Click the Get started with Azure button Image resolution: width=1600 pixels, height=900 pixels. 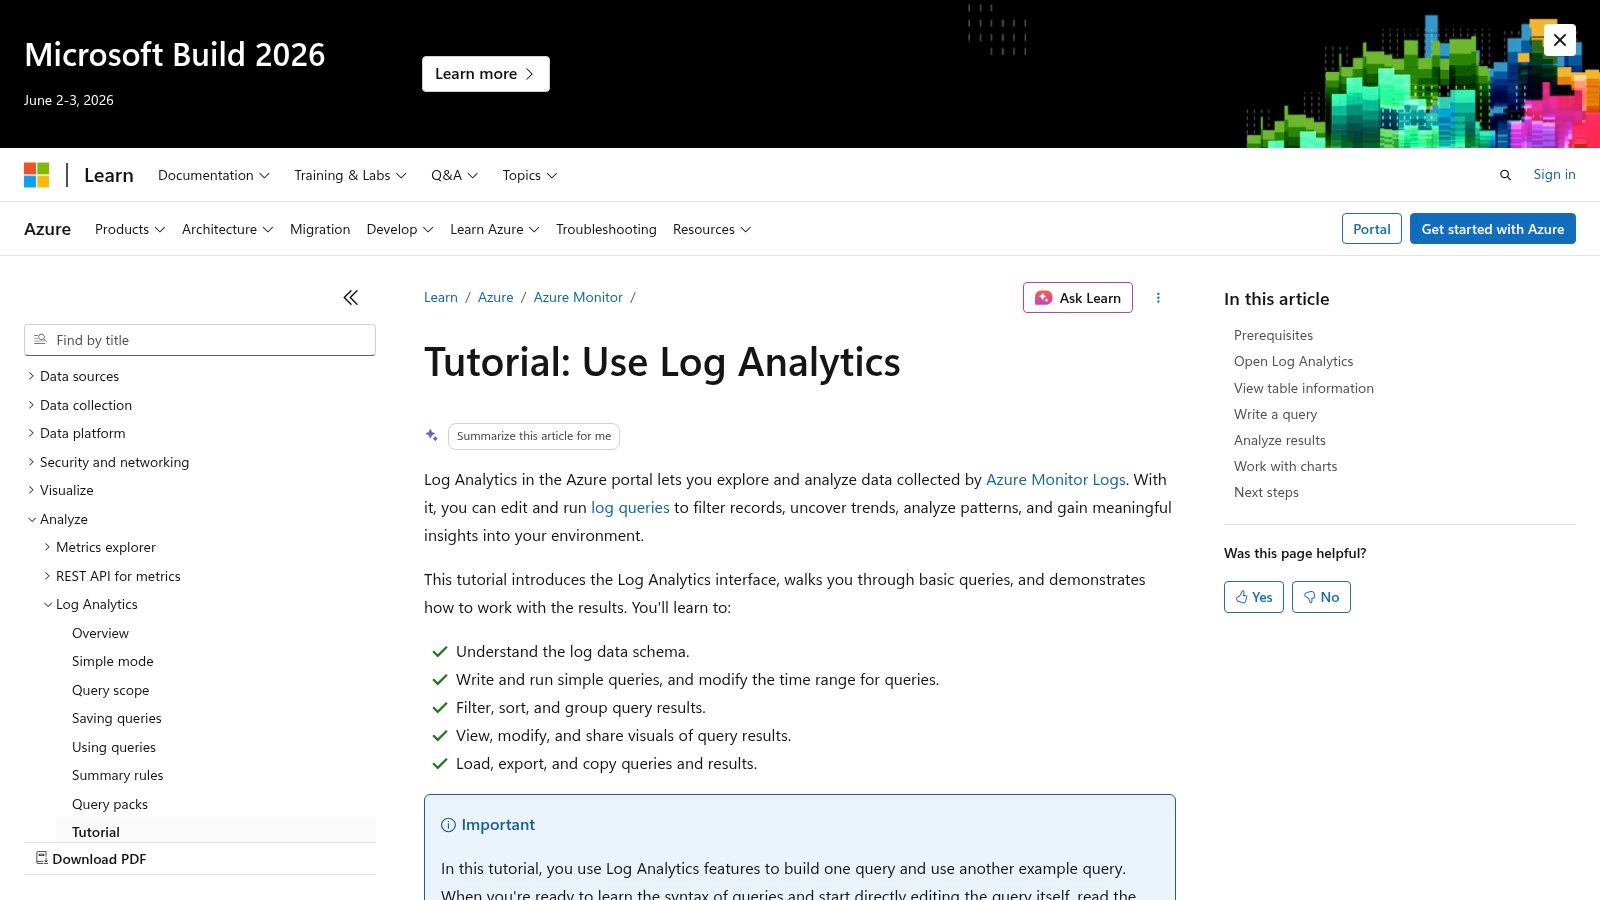click(1492, 228)
